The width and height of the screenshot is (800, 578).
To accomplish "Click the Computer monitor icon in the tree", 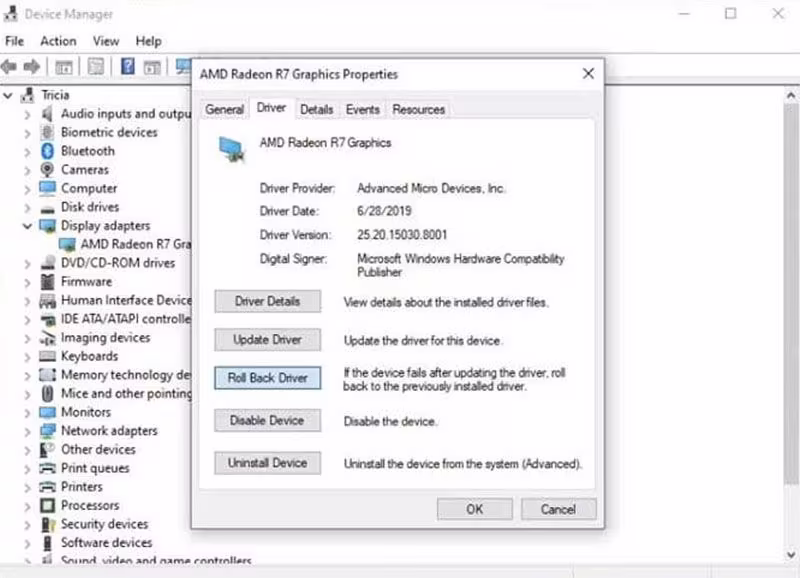I will pyautogui.click(x=47, y=188).
